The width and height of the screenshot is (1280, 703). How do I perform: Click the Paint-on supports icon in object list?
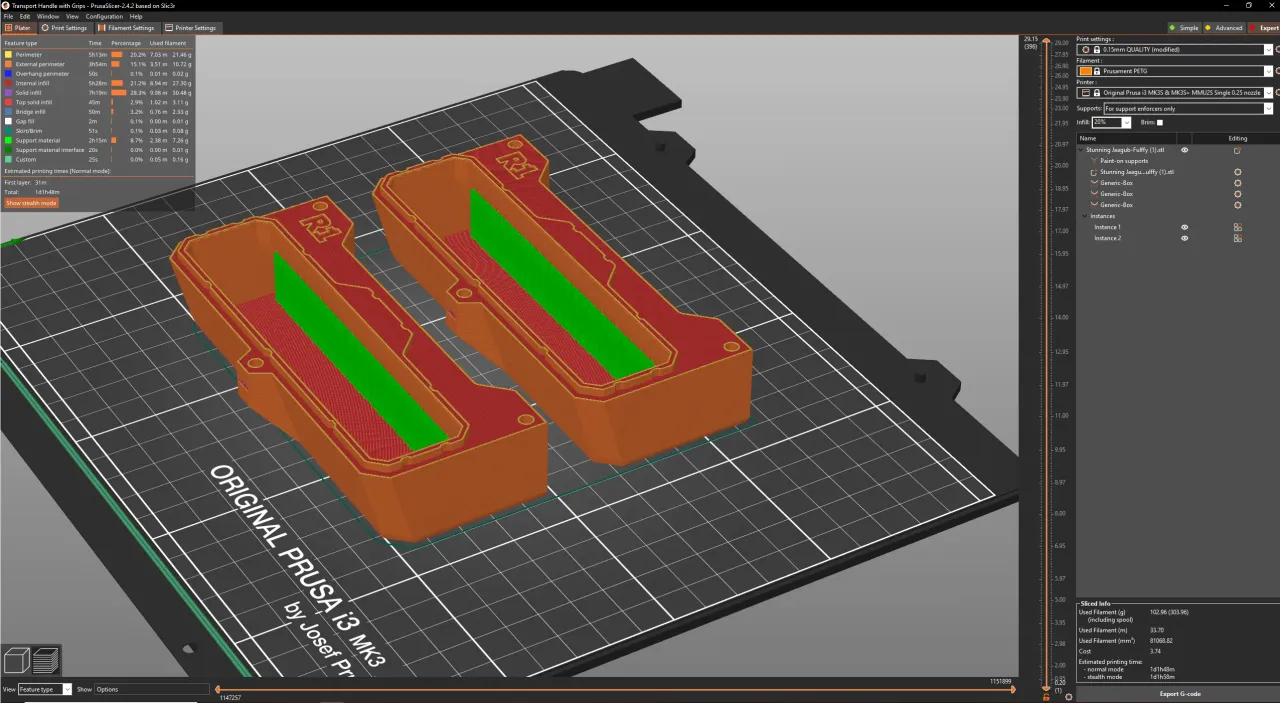coord(1093,161)
